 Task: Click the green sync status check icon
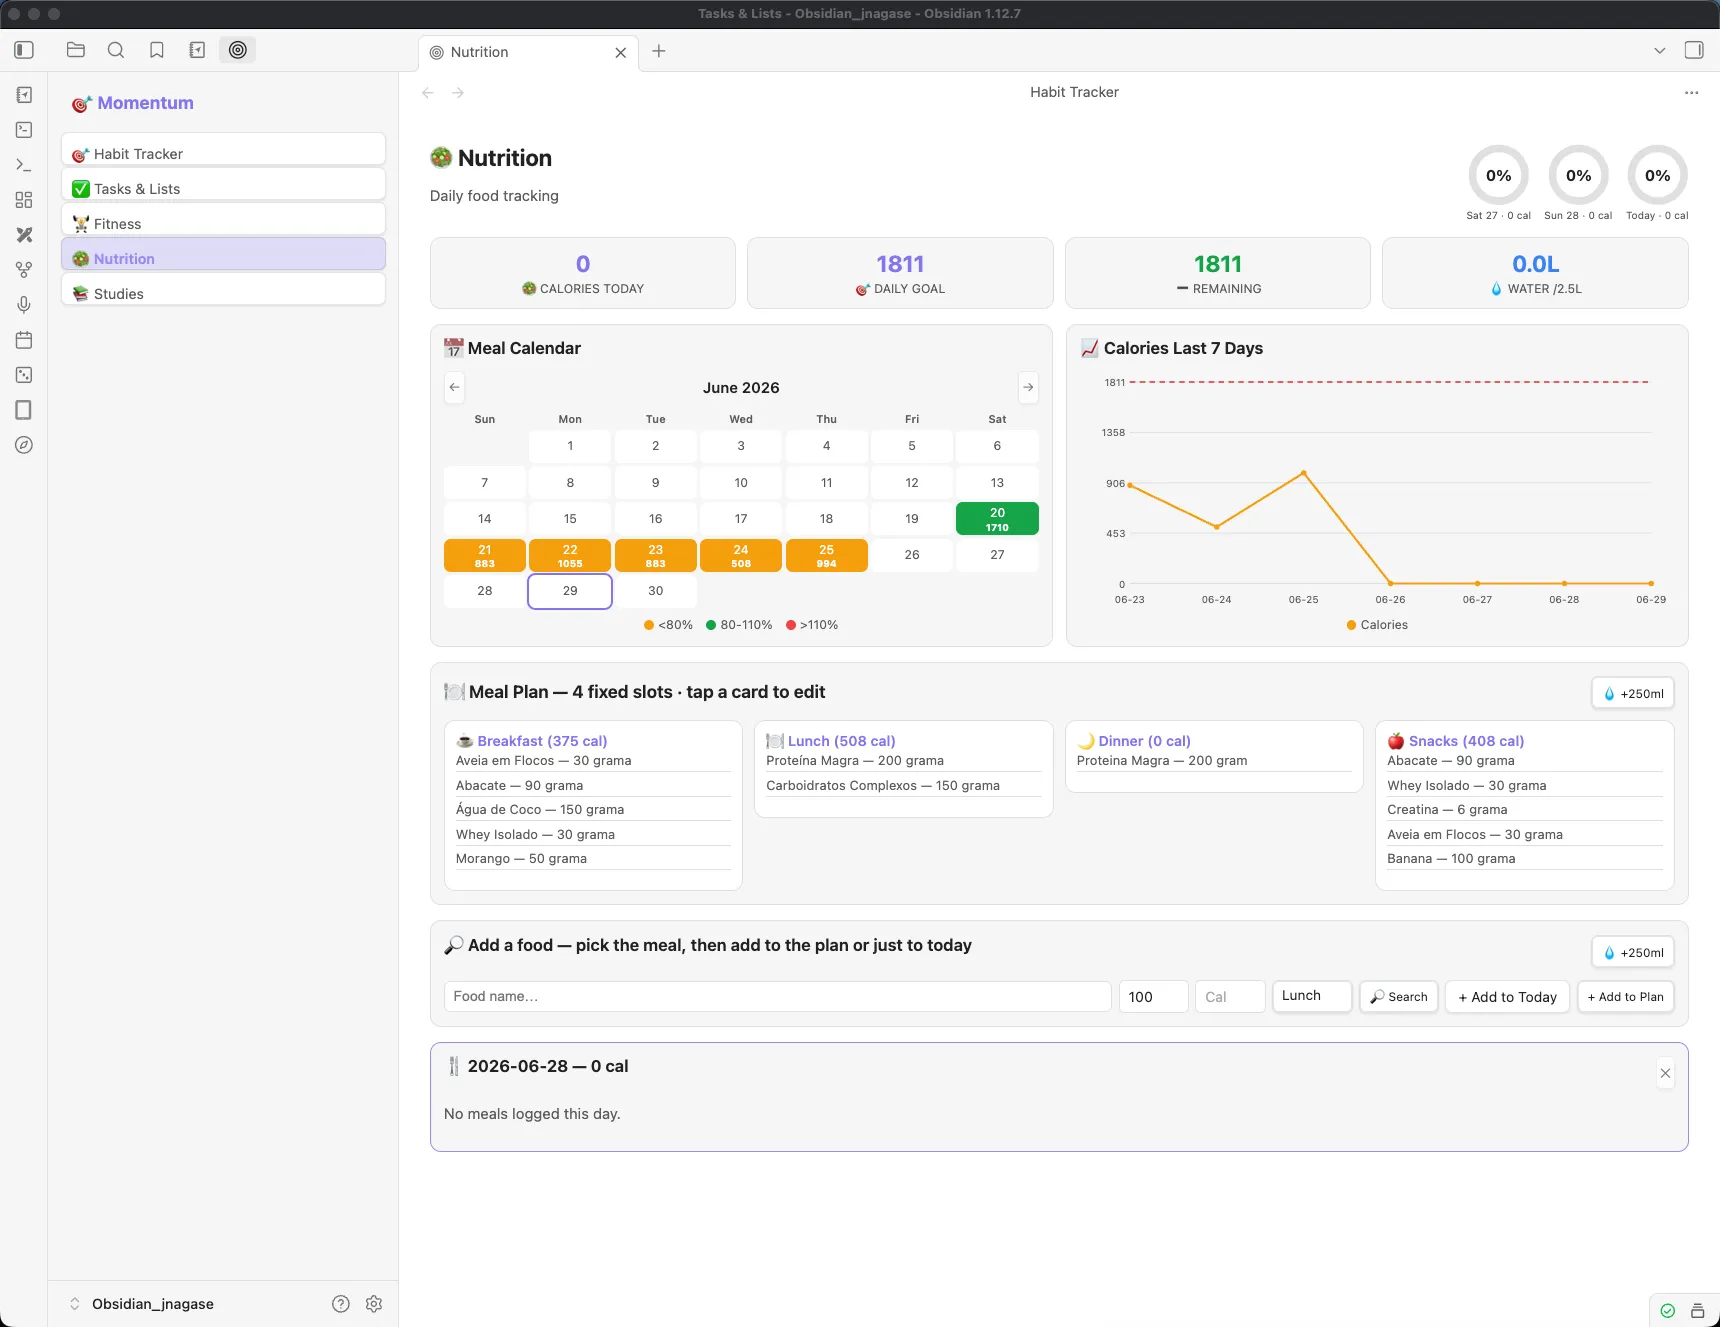click(x=1668, y=1310)
